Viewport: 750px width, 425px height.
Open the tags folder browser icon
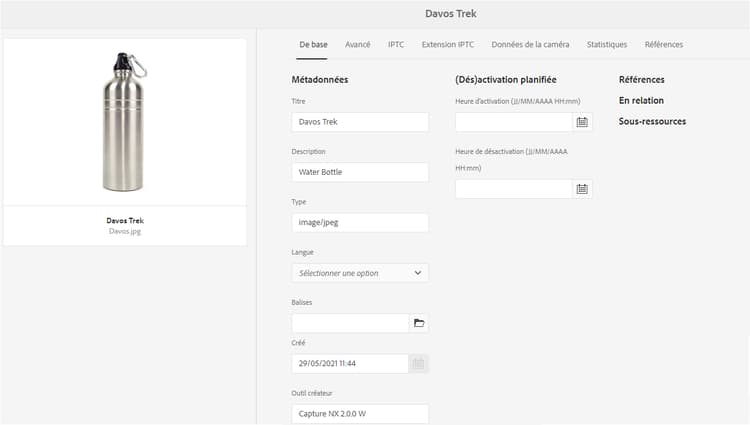pyautogui.click(x=419, y=323)
